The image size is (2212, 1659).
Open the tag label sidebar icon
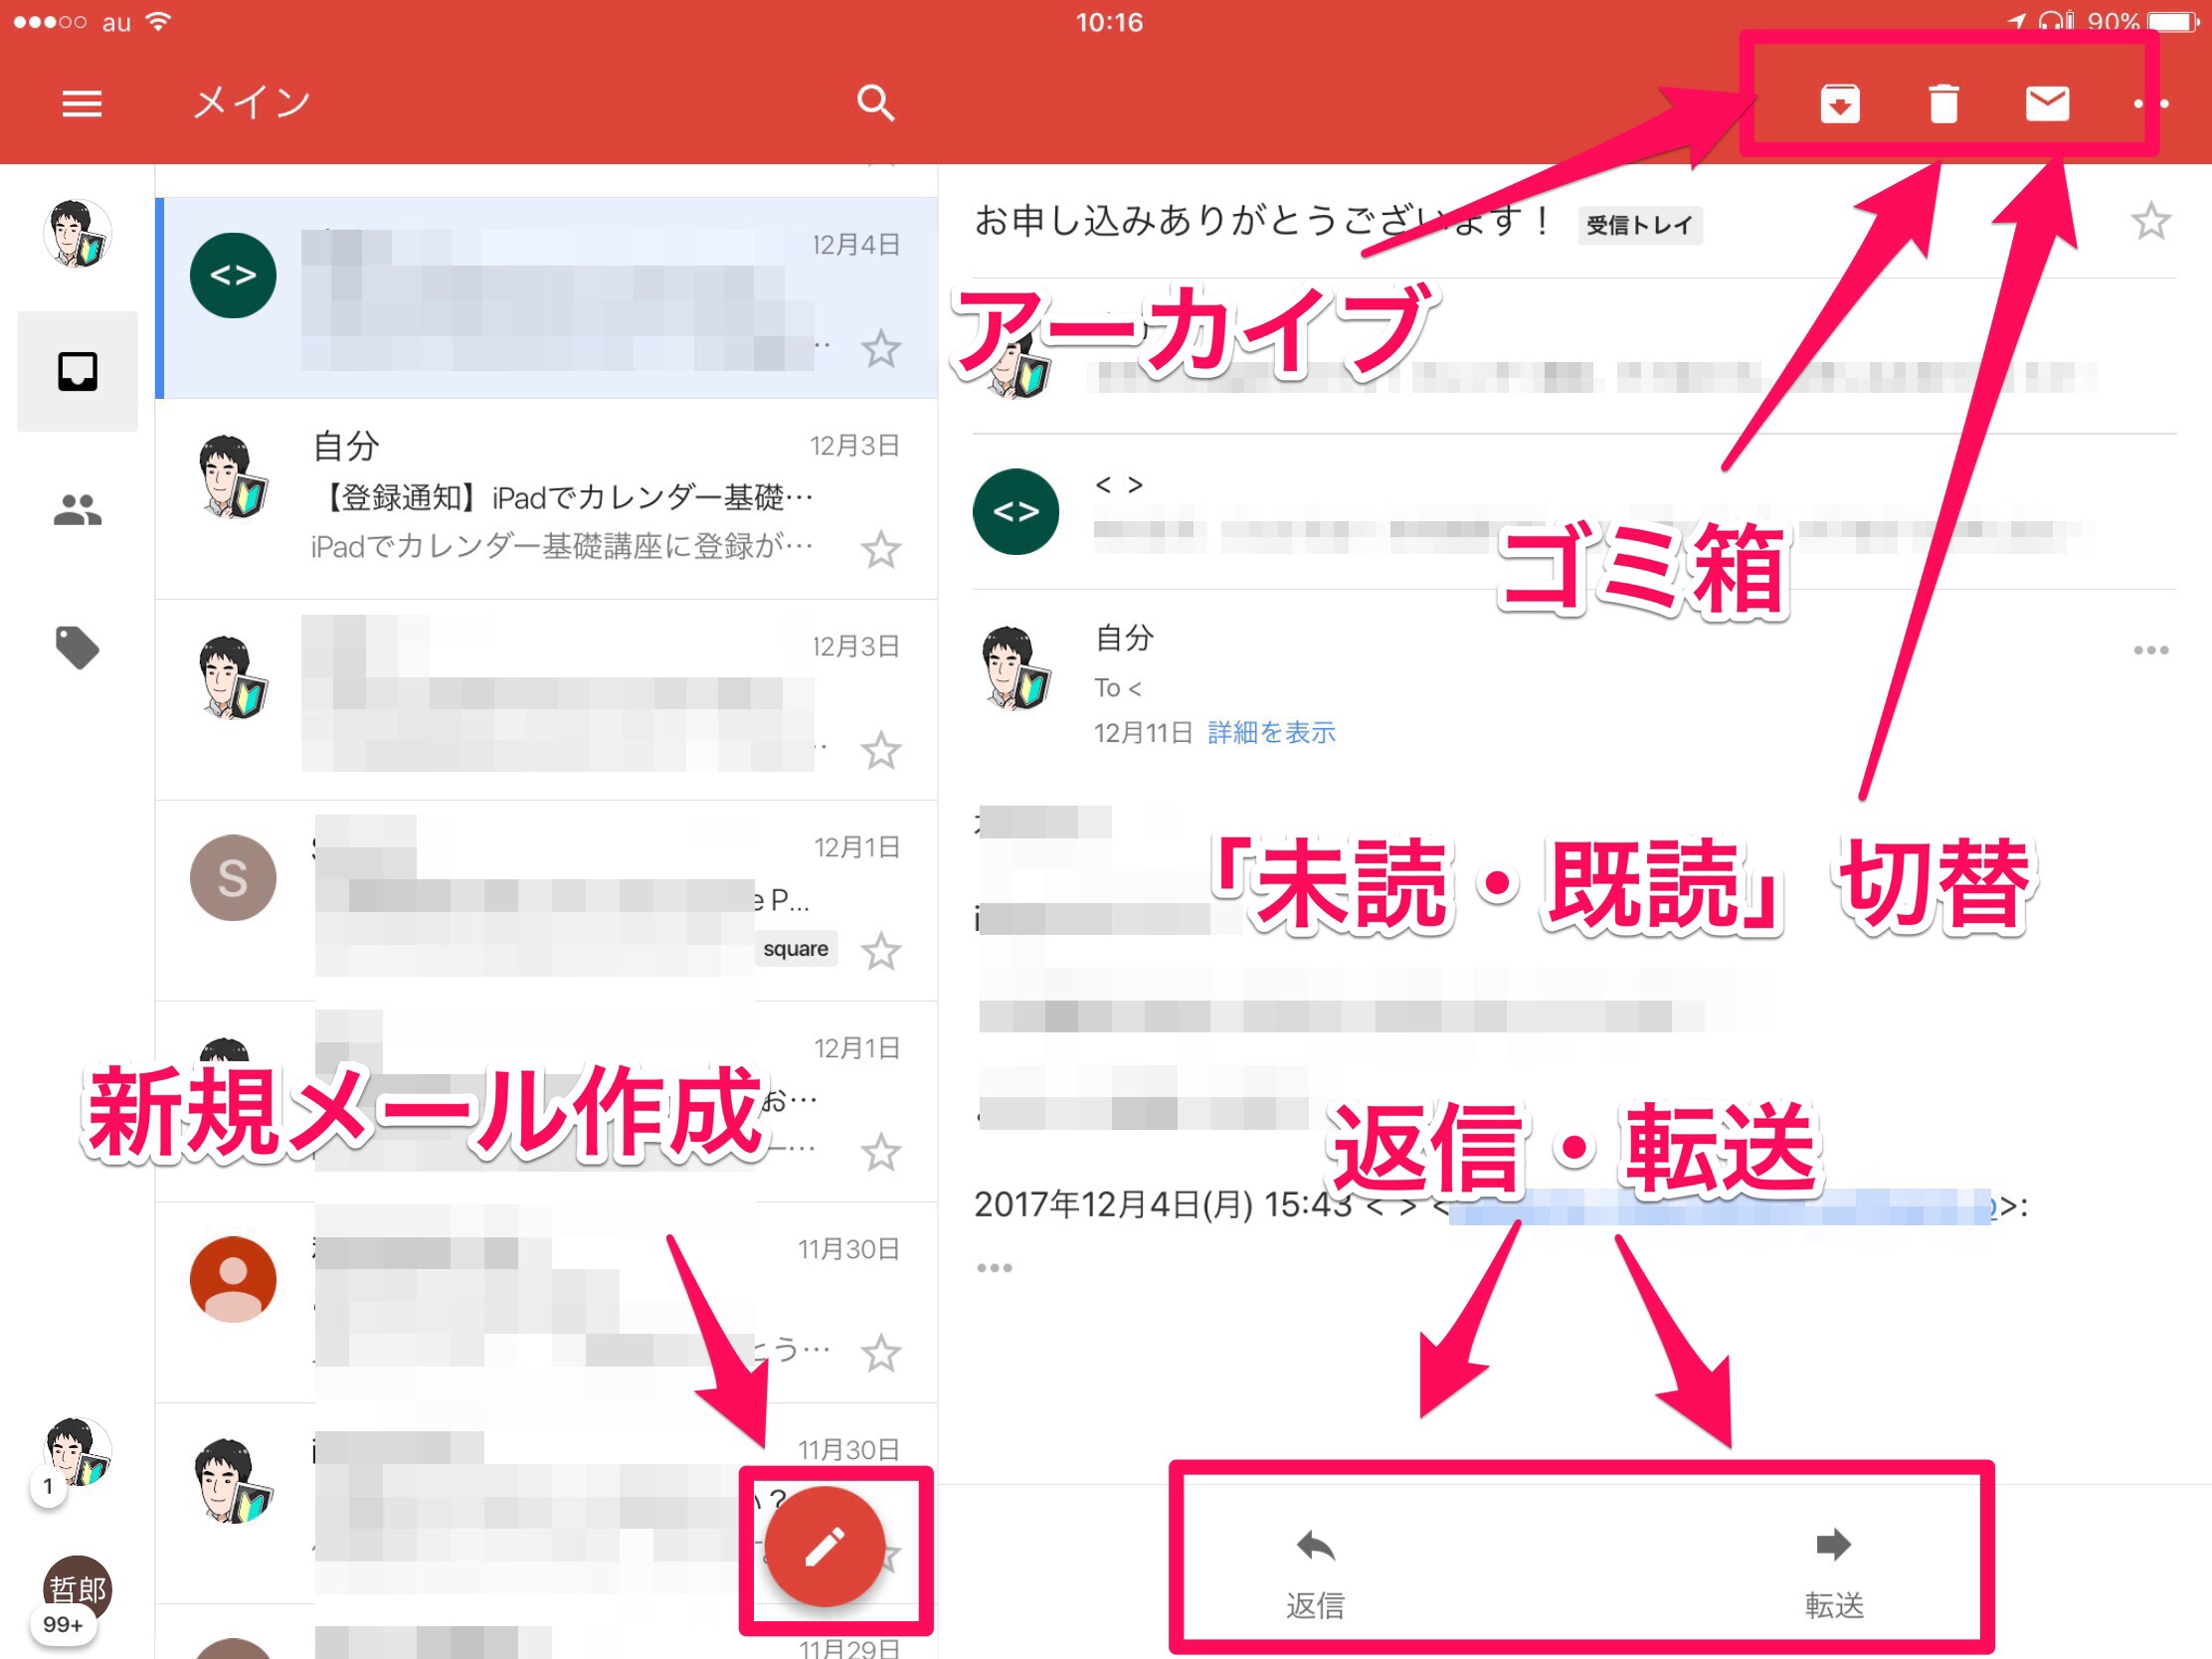(x=77, y=648)
